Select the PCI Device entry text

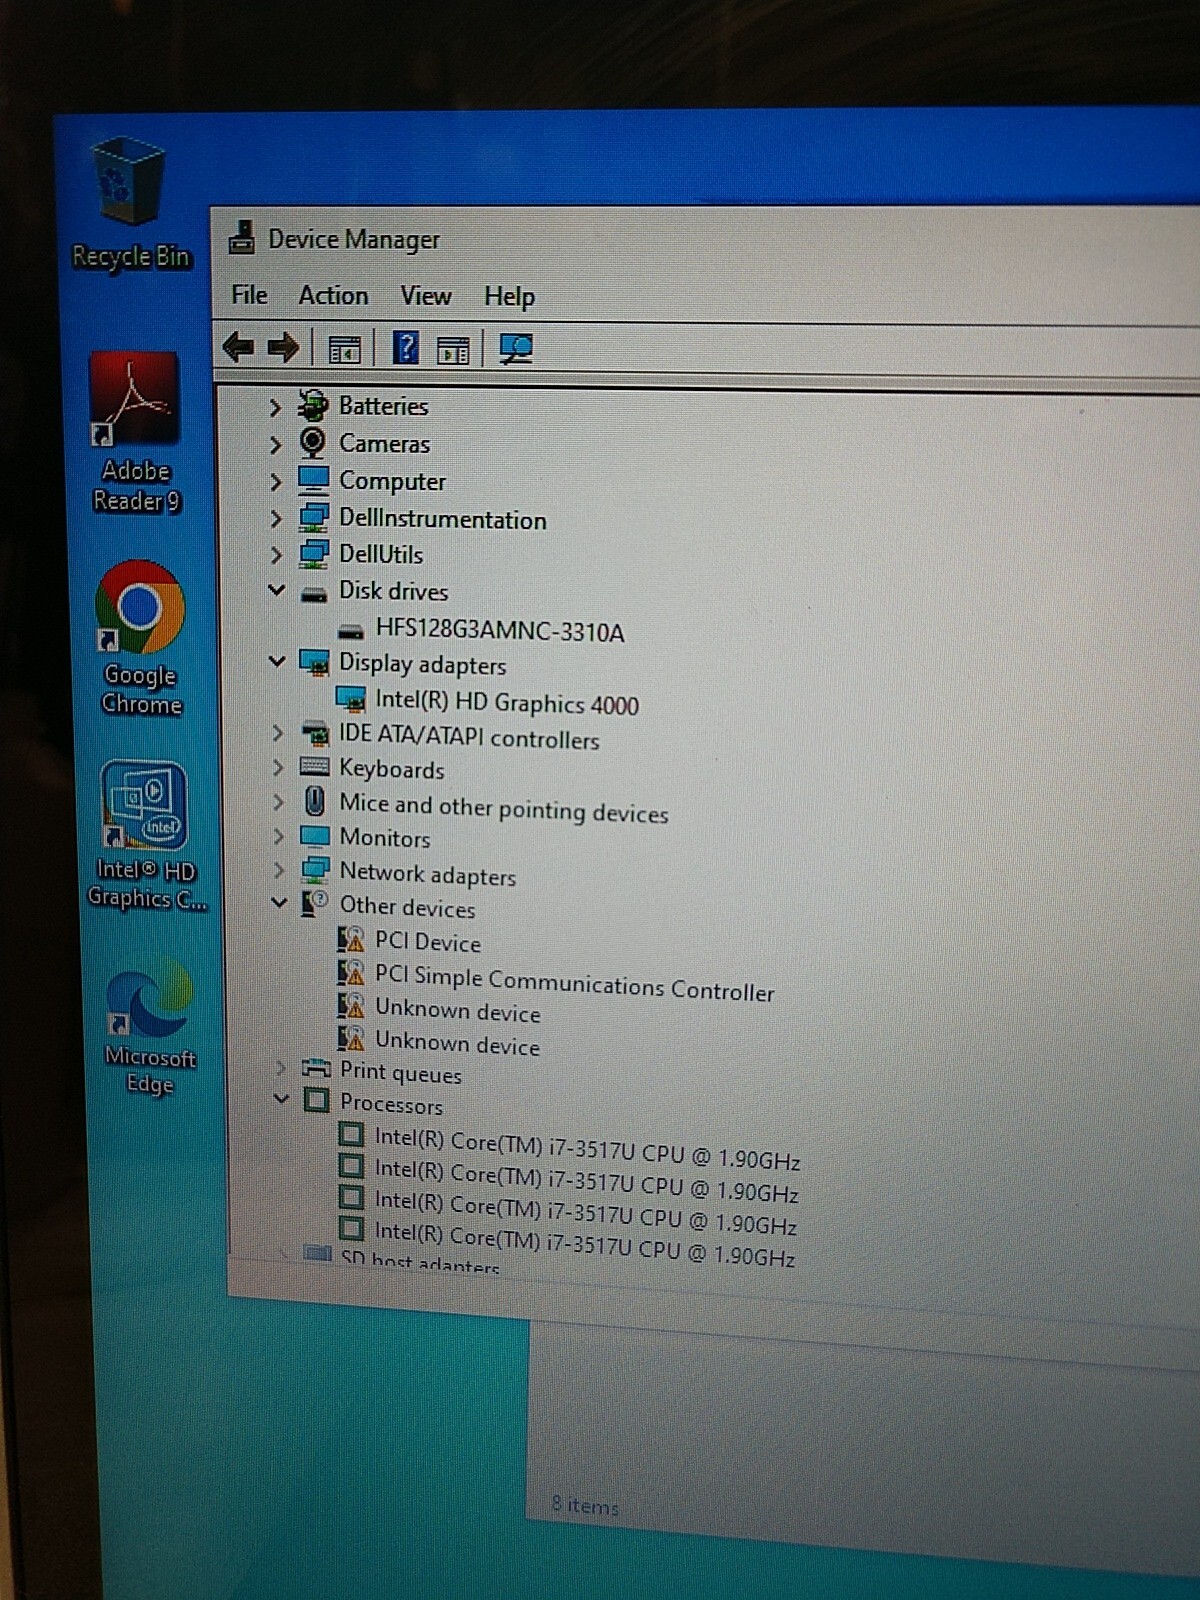pos(427,942)
